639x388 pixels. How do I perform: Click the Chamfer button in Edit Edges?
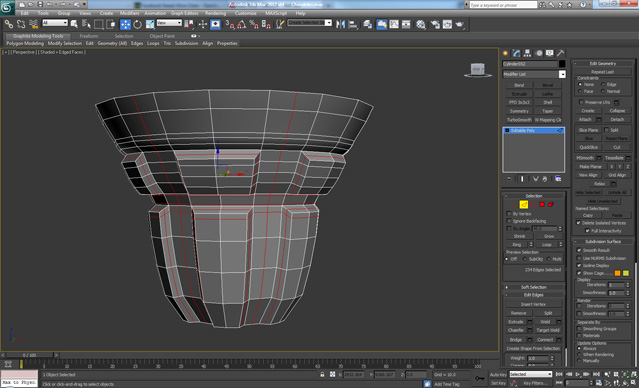(516, 330)
